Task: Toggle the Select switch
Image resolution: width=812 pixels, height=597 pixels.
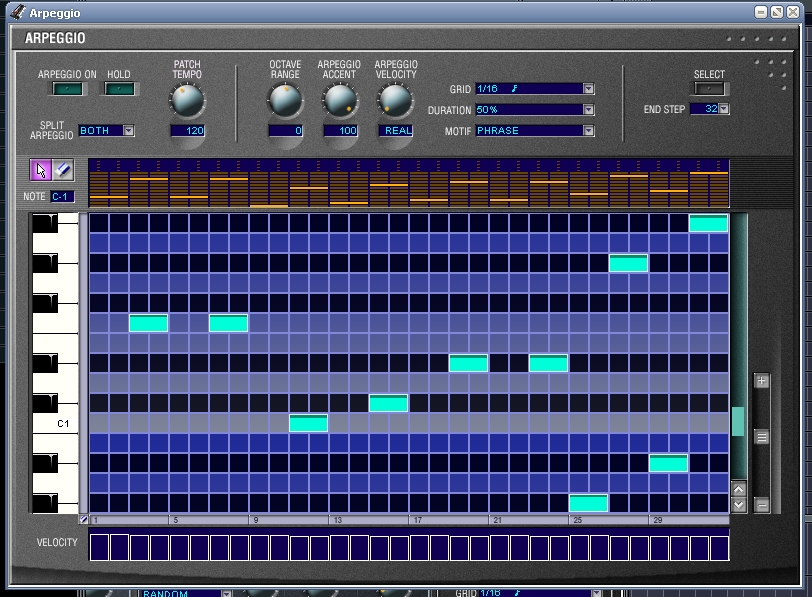Action: [x=709, y=89]
